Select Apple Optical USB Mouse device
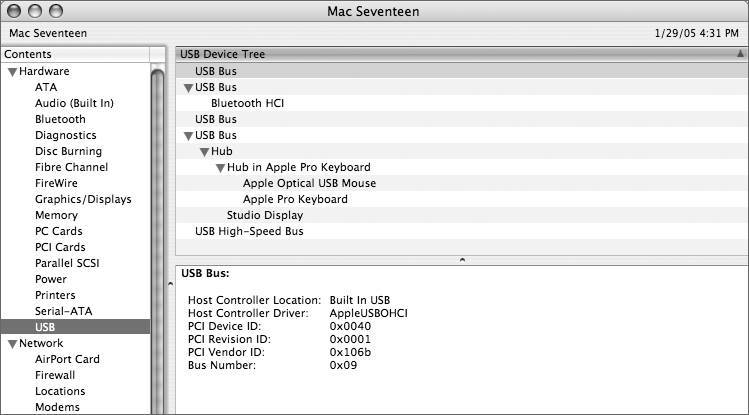 310,183
